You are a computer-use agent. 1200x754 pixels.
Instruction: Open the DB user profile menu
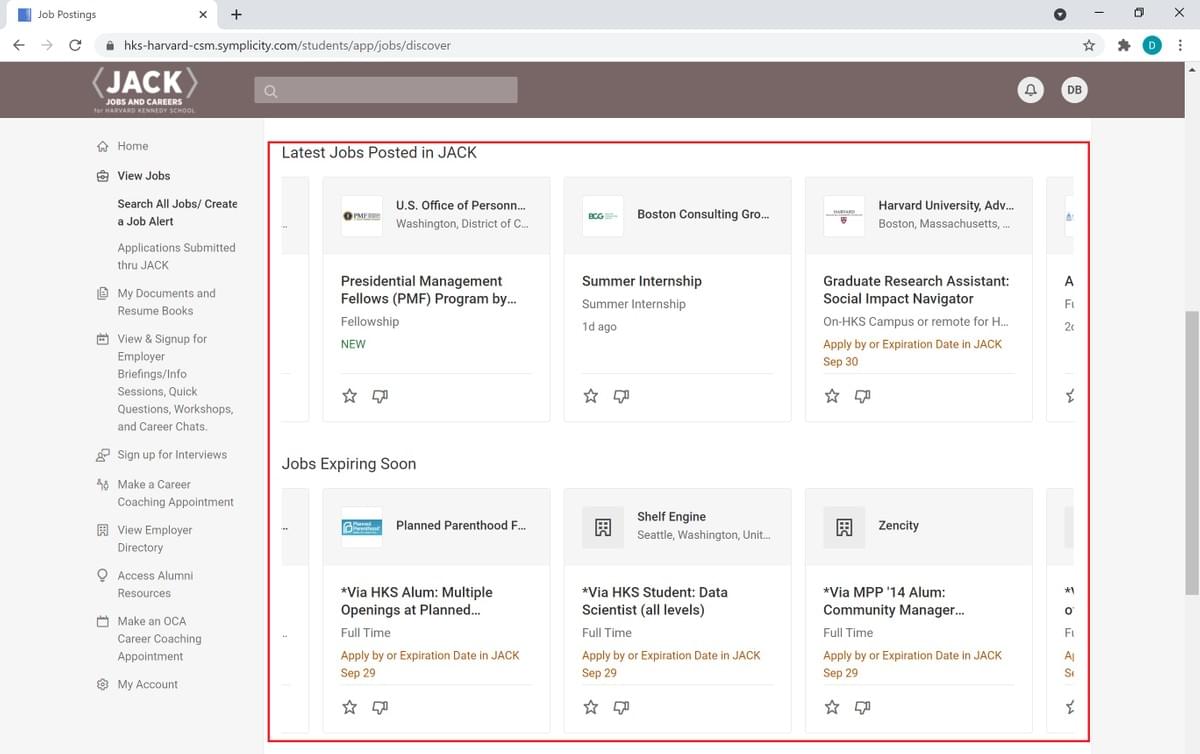tap(1074, 90)
